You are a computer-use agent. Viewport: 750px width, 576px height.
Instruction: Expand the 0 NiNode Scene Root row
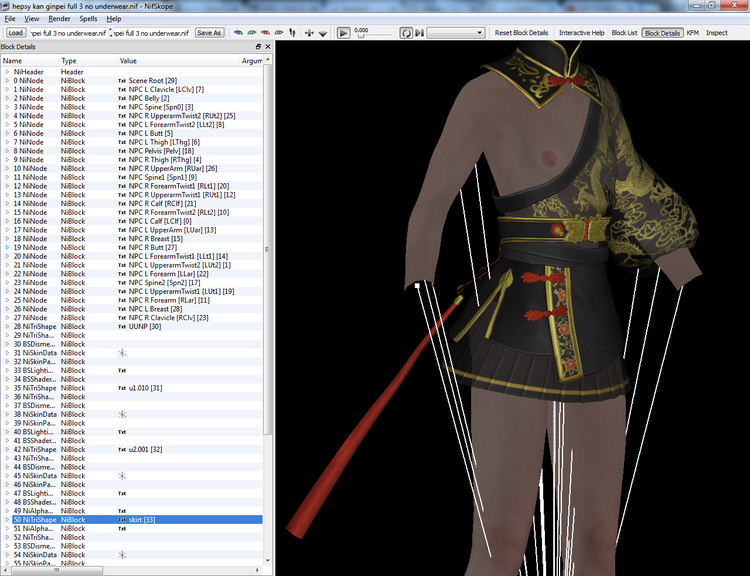point(7,80)
